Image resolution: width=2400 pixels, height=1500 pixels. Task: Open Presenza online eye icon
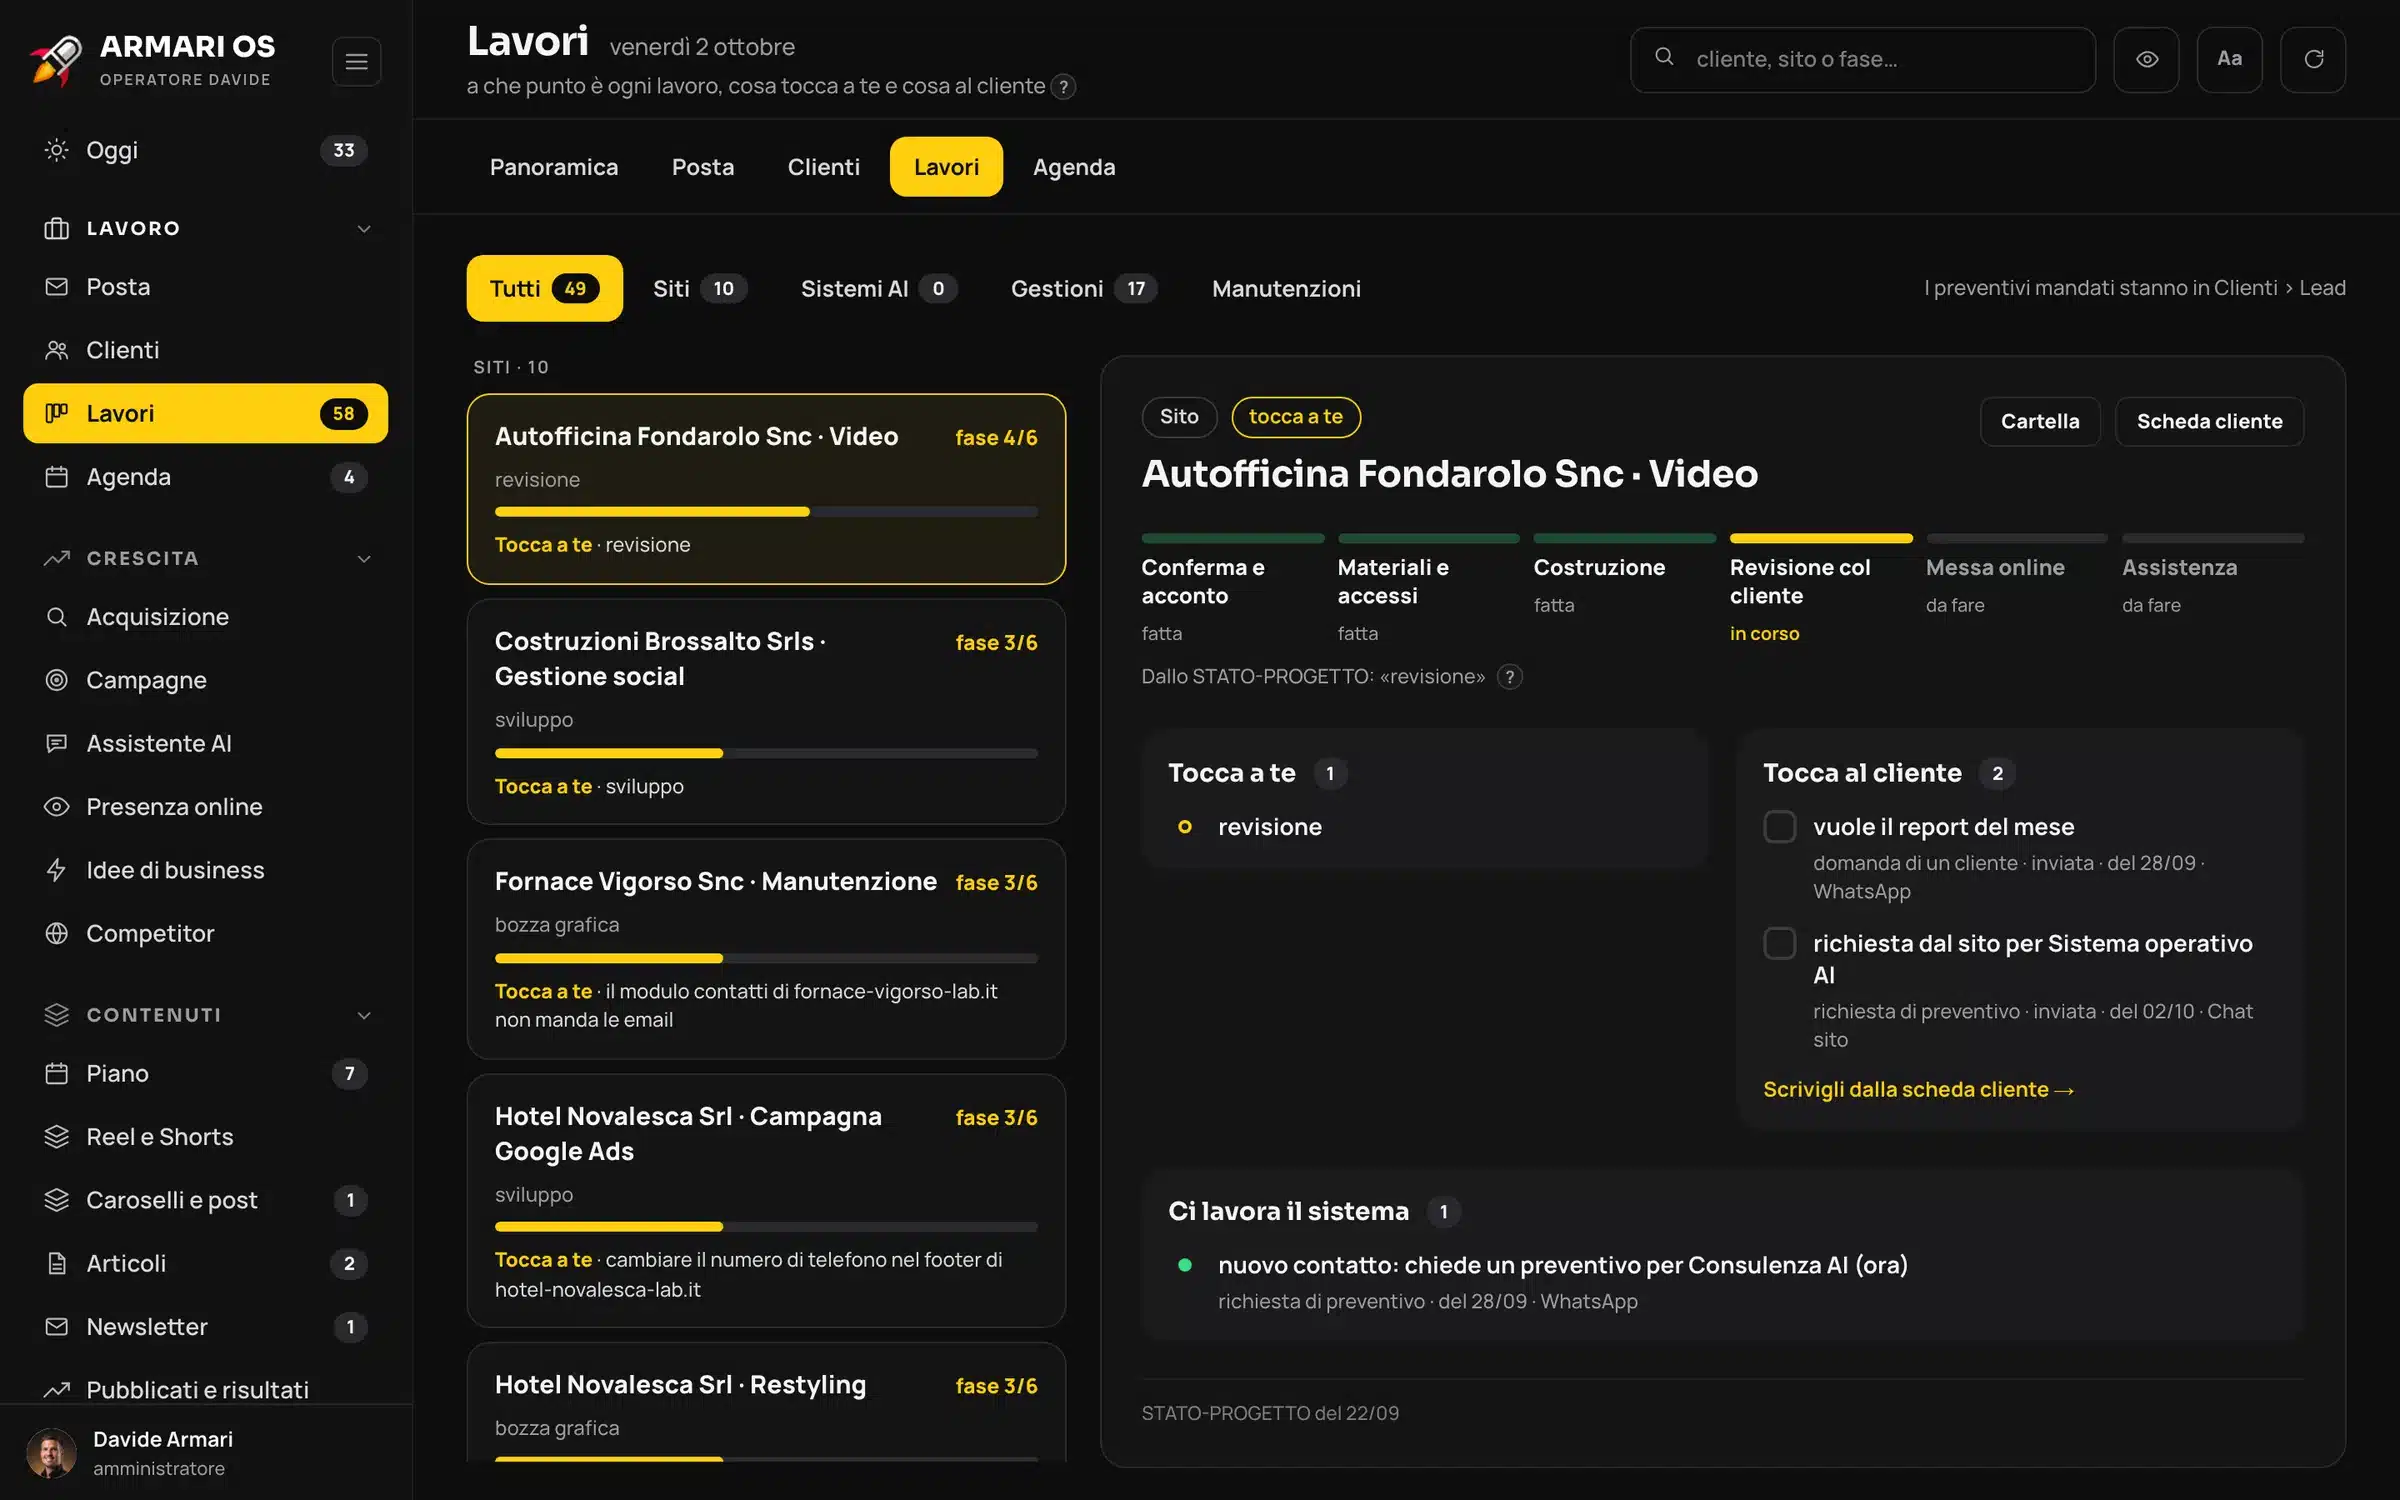point(57,807)
